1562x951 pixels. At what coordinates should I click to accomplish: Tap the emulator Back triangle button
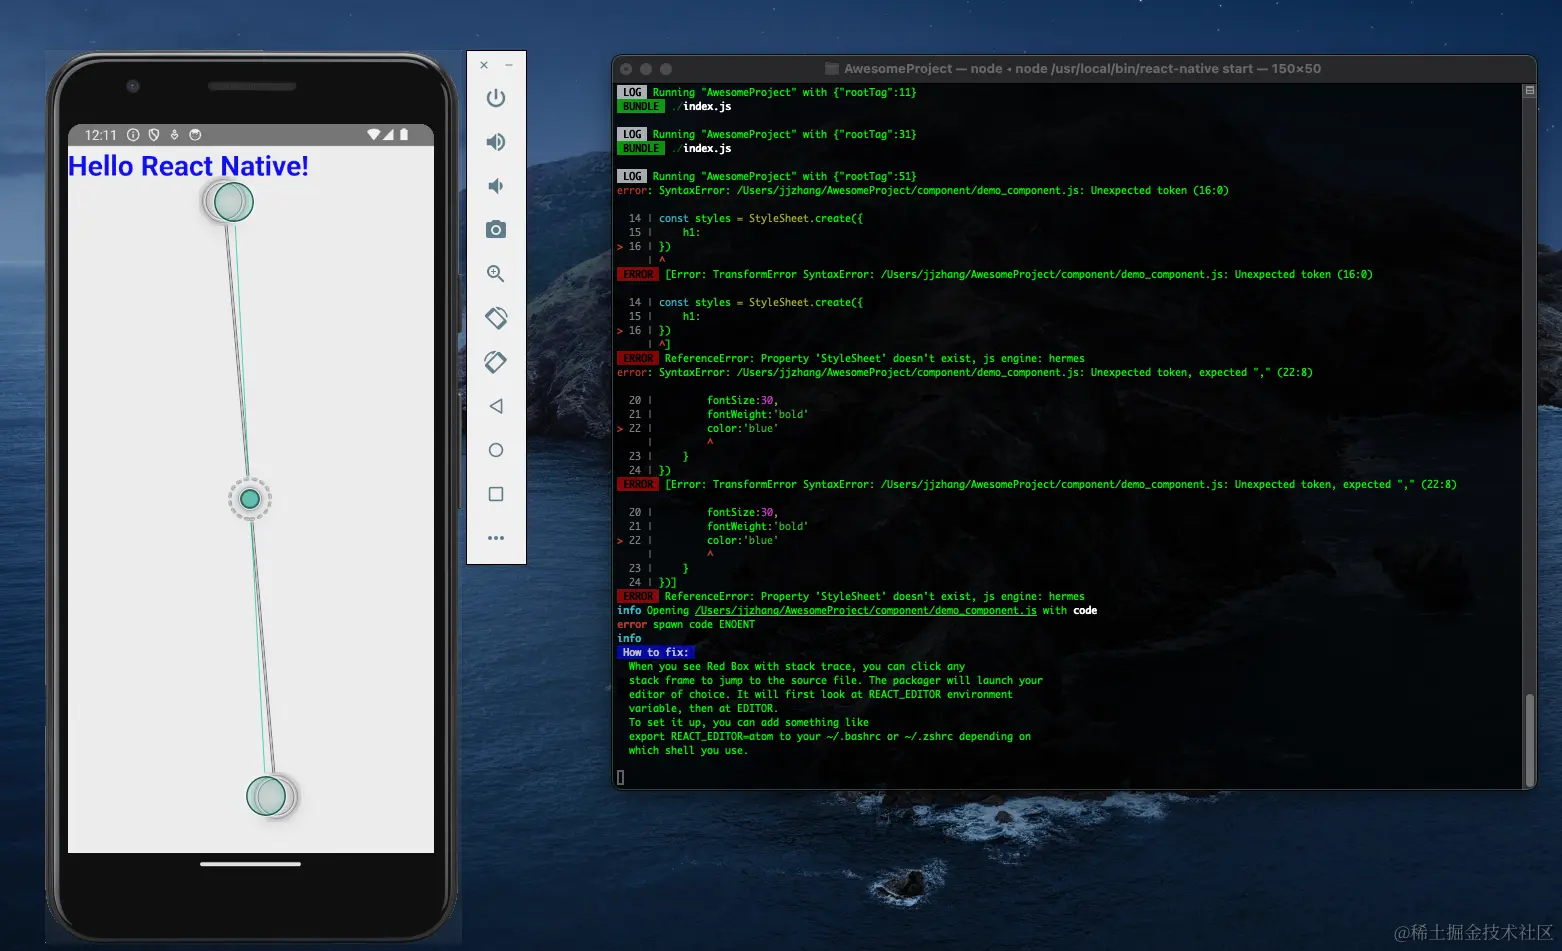tap(496, 406)
